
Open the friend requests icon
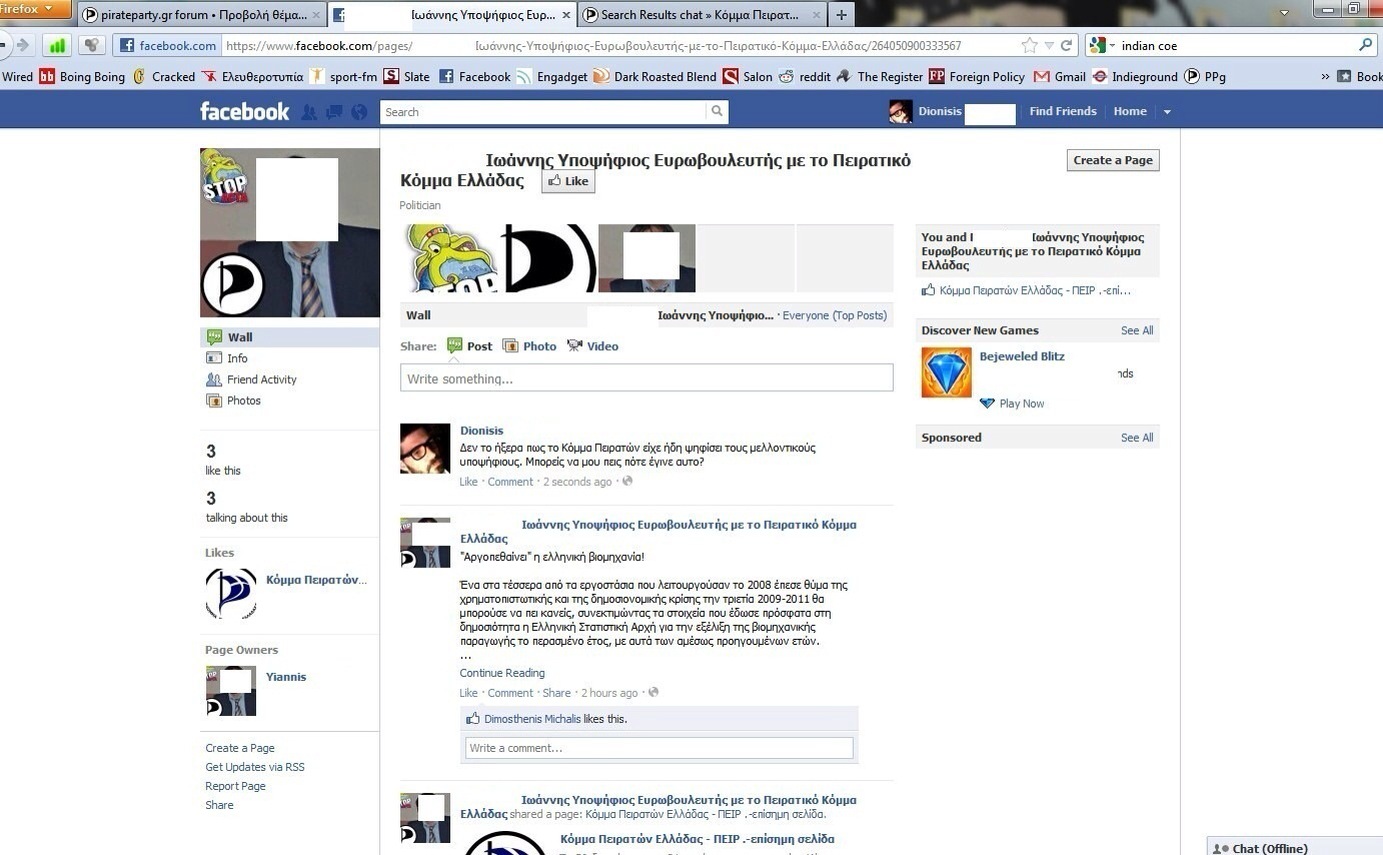point(310,112)
